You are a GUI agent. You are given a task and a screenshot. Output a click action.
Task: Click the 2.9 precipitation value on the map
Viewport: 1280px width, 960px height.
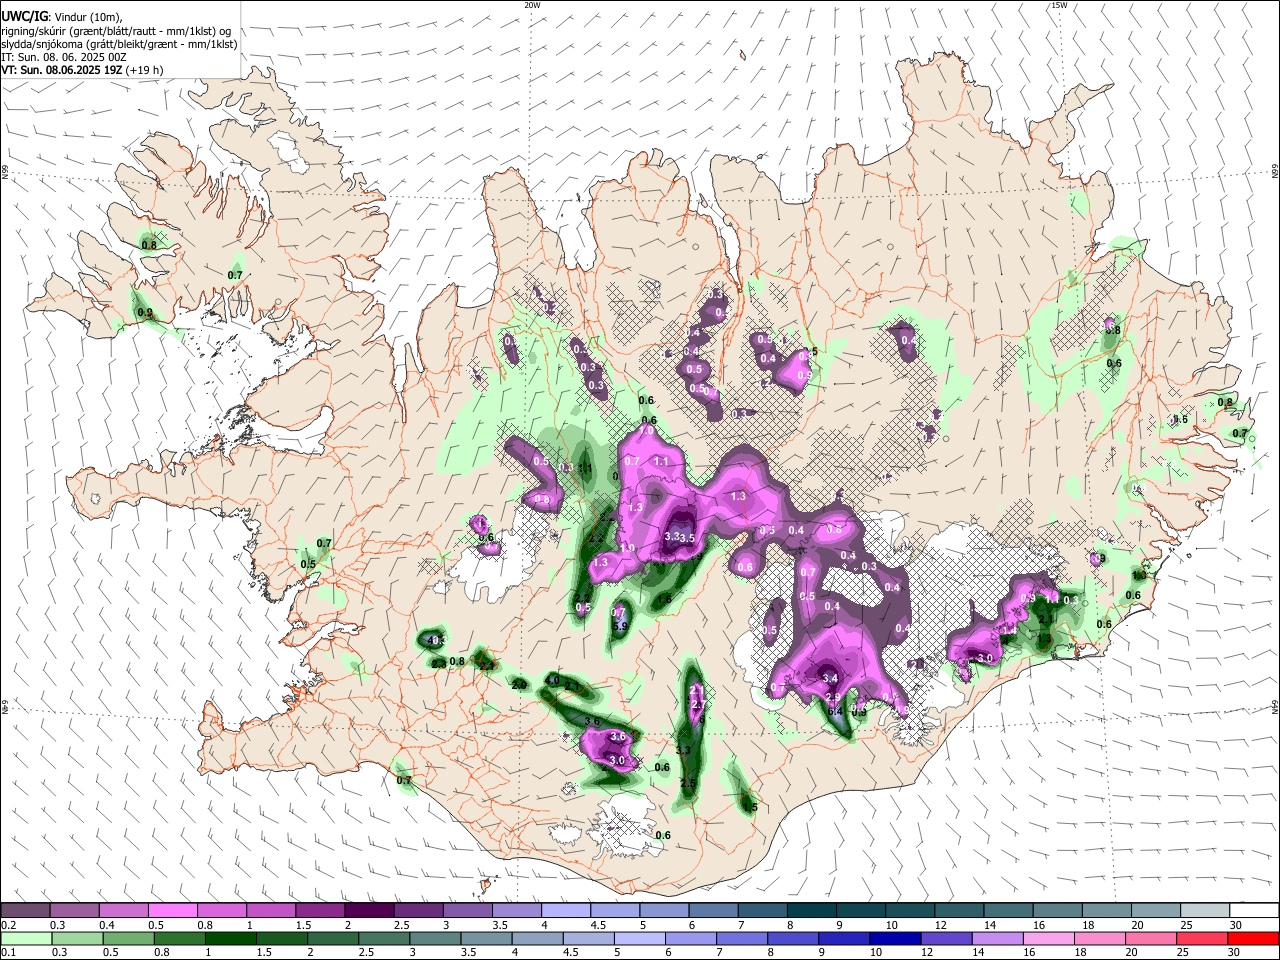[x=831, y=697]
